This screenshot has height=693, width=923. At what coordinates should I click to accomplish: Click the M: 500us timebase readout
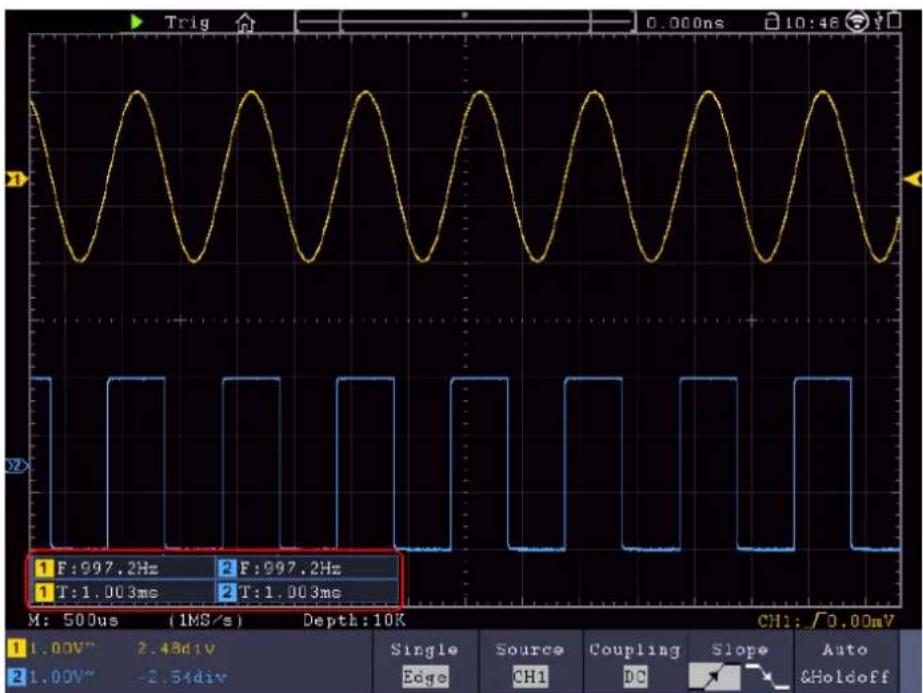tap(73, 621)
